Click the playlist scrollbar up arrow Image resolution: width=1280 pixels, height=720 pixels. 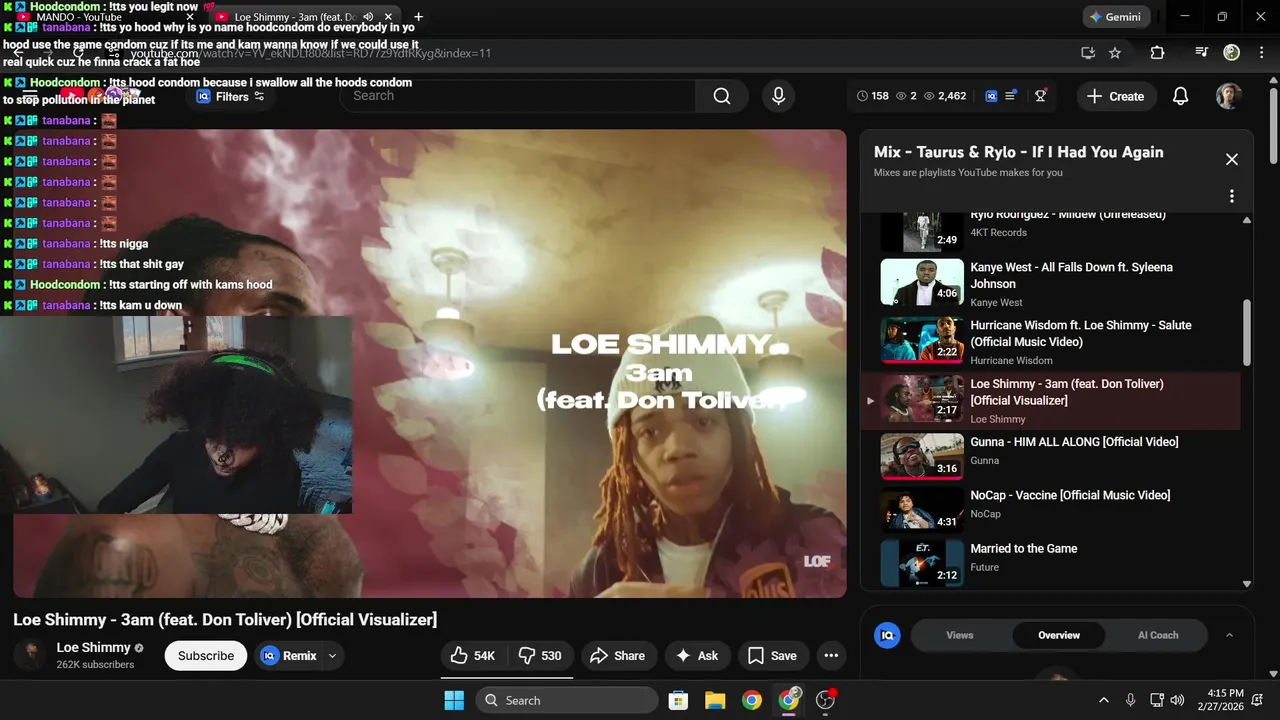click(x=1247, y=220)
